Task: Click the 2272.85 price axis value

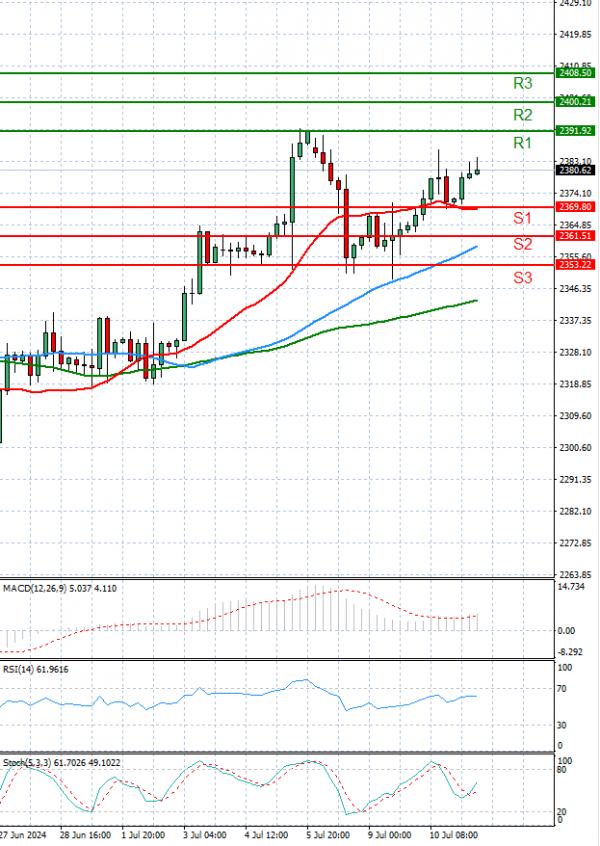Action: 575,544
